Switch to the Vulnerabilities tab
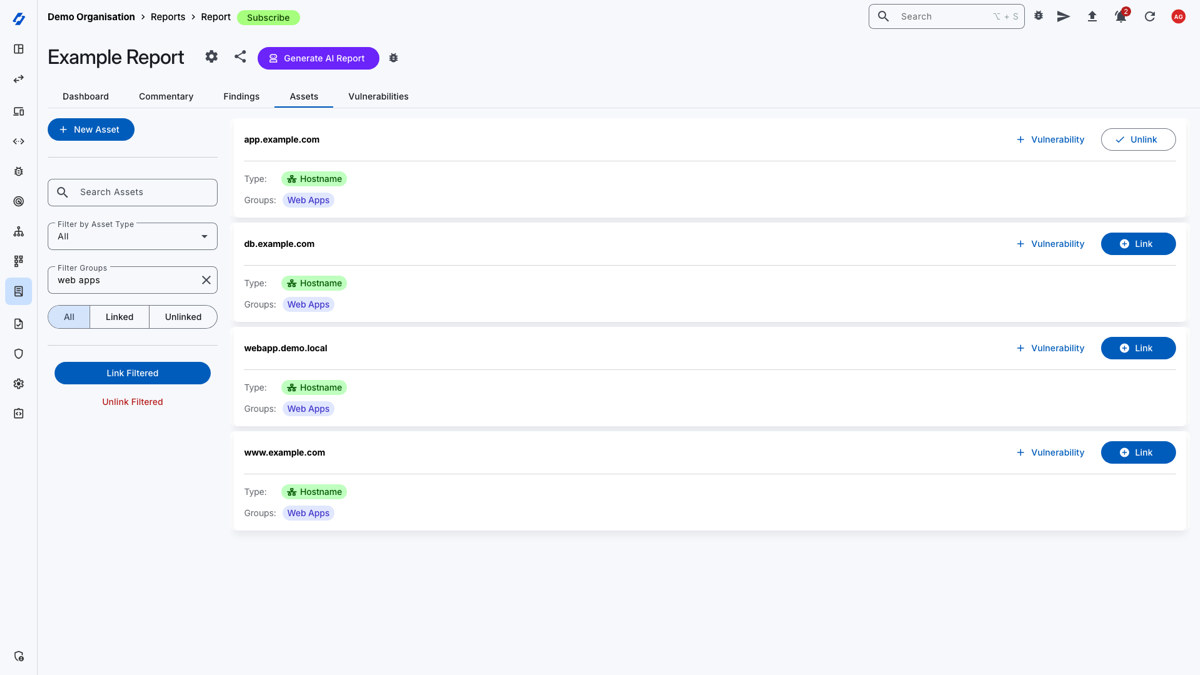This screenshot has width=1200, height=675. [x=377, y=96]
